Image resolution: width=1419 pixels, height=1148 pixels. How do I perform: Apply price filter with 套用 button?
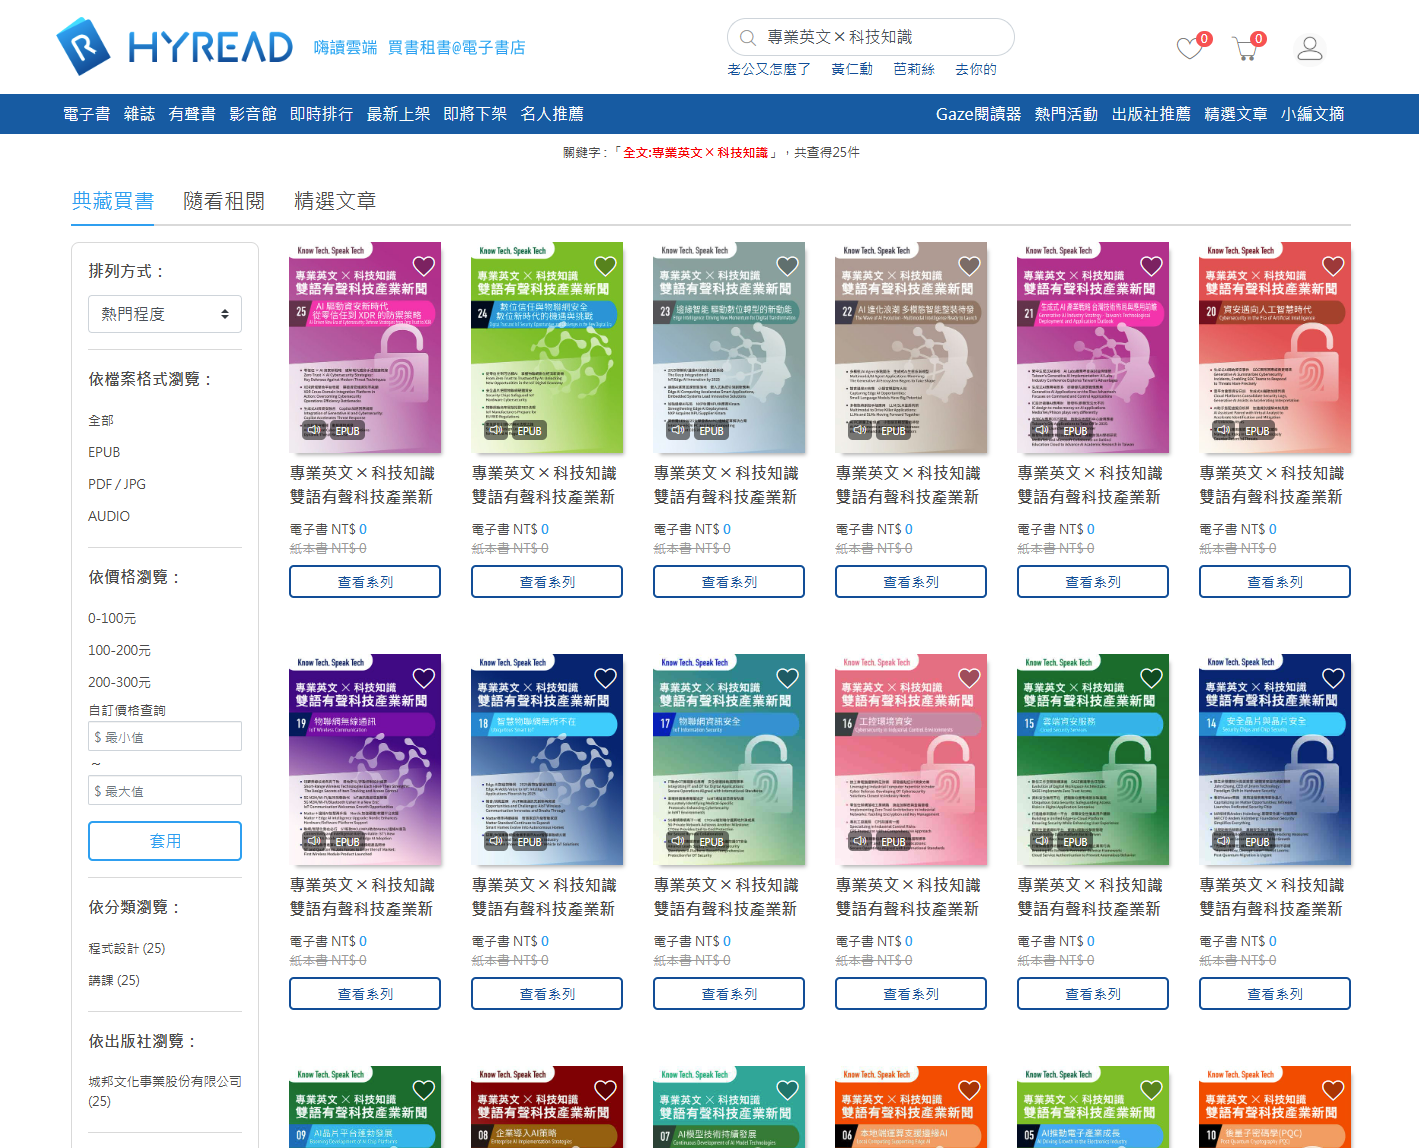(165, 841)
